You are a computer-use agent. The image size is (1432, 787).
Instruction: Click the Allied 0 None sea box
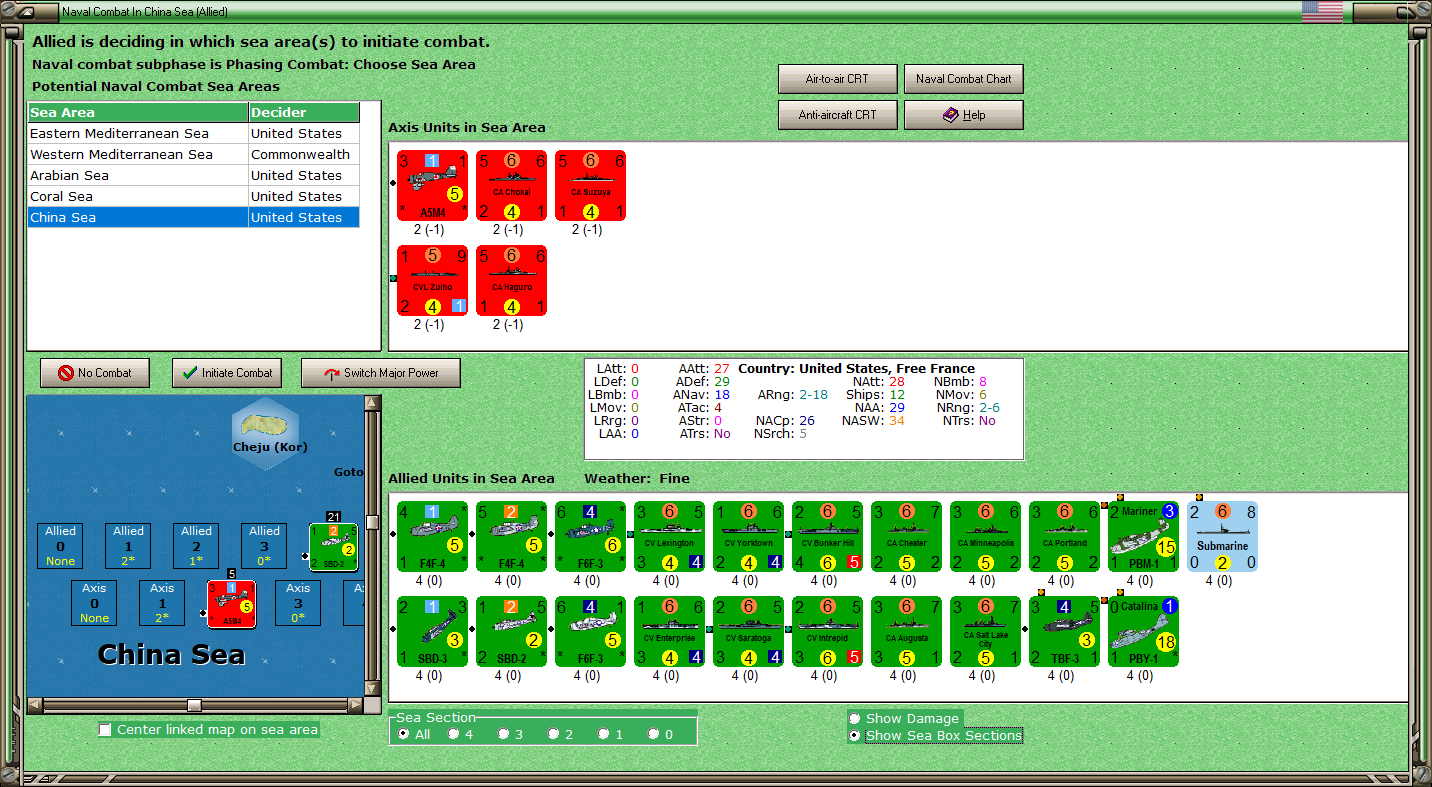pyautogui.click(x=60, y=546)
